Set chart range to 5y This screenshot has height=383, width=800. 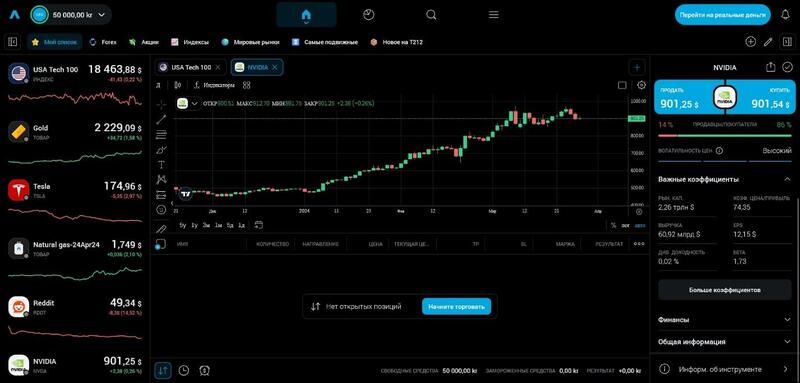[x=183, y=225]
